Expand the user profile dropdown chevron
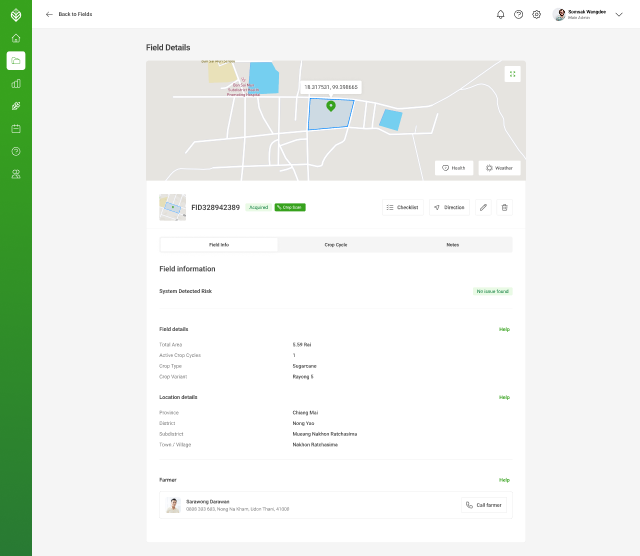This screenshot has width=640, height=556. point(619,14)
